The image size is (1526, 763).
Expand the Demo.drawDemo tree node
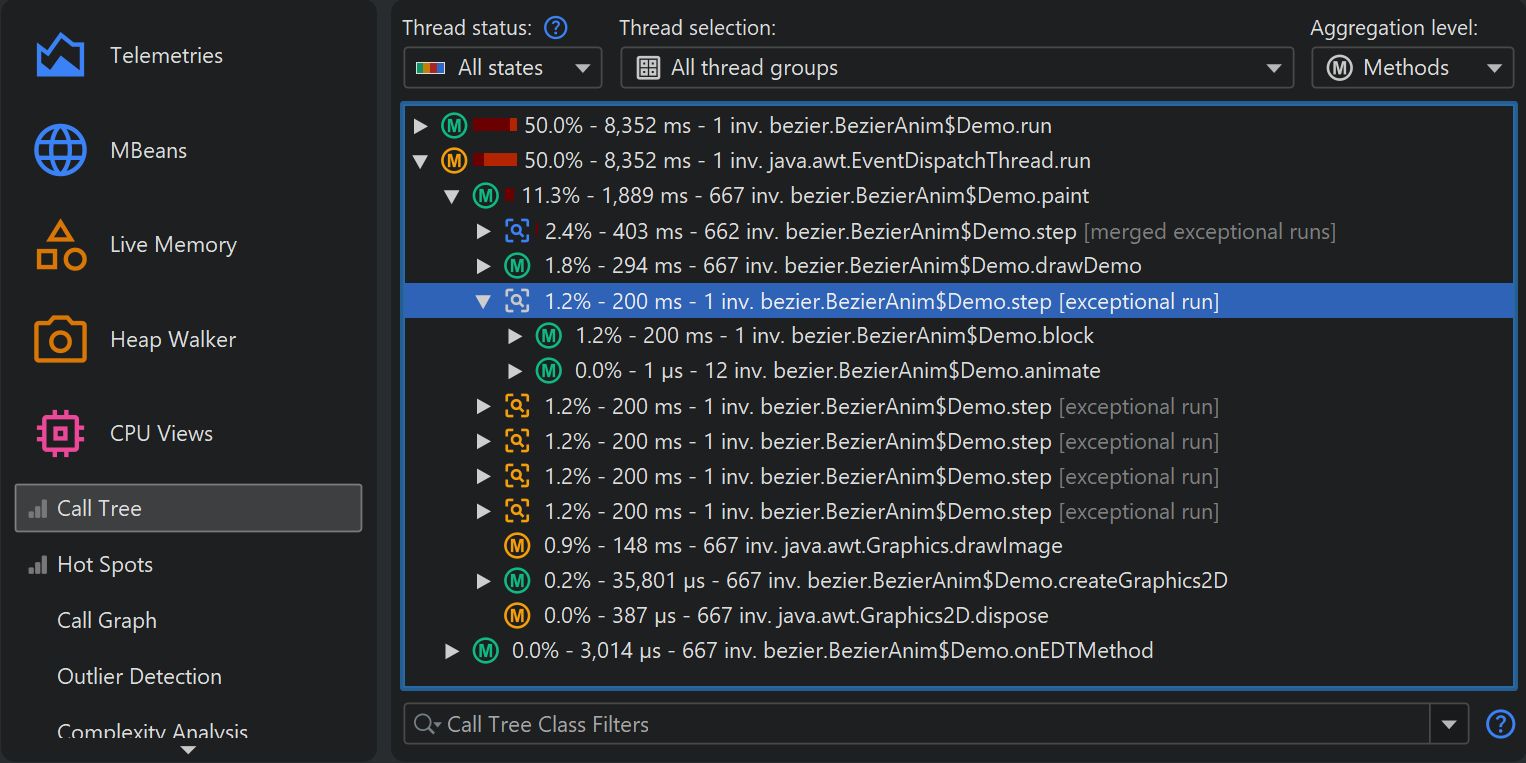(x=484, y=266)
